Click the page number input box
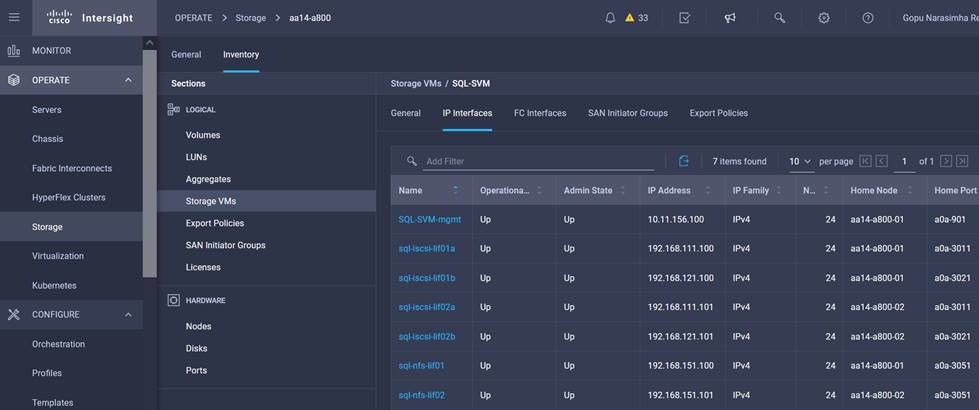979x410 pixels. (x=904, y=162)
